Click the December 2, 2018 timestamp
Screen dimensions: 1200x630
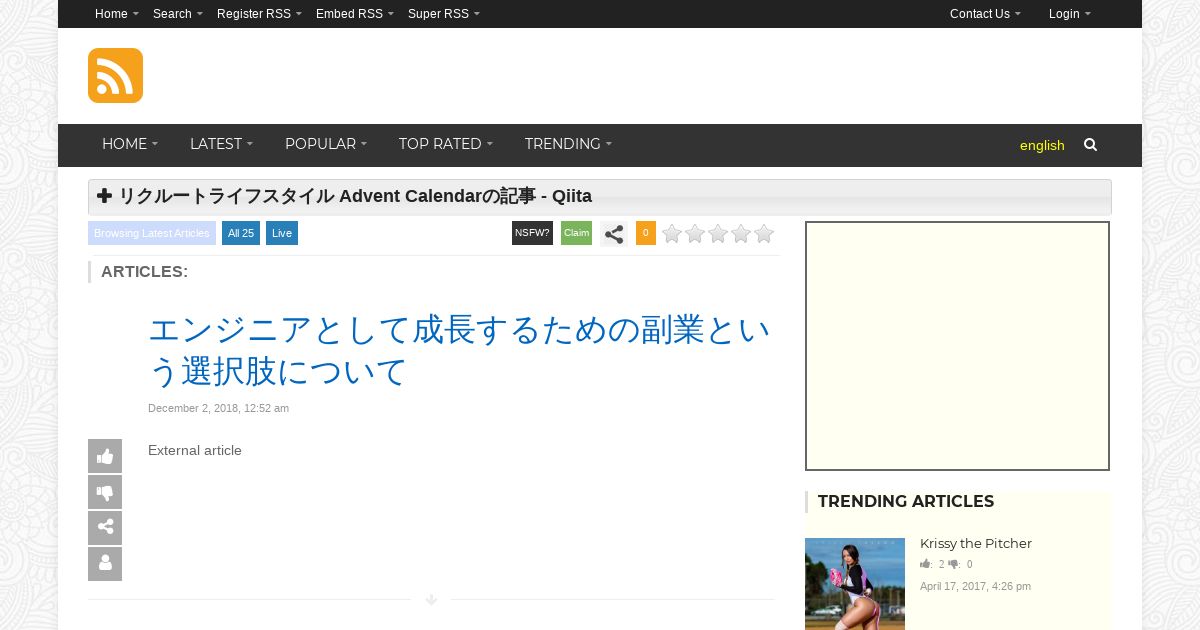pyautogui.click(x=218, y=408)
